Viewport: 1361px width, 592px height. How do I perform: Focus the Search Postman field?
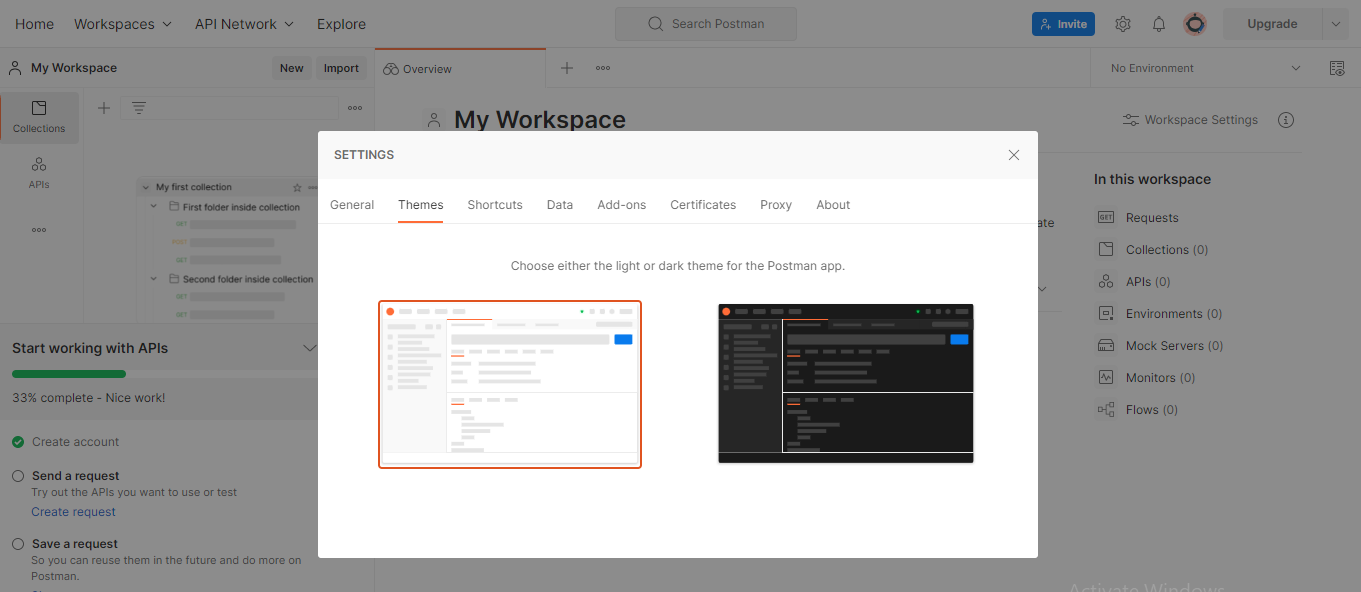(706, 24)
